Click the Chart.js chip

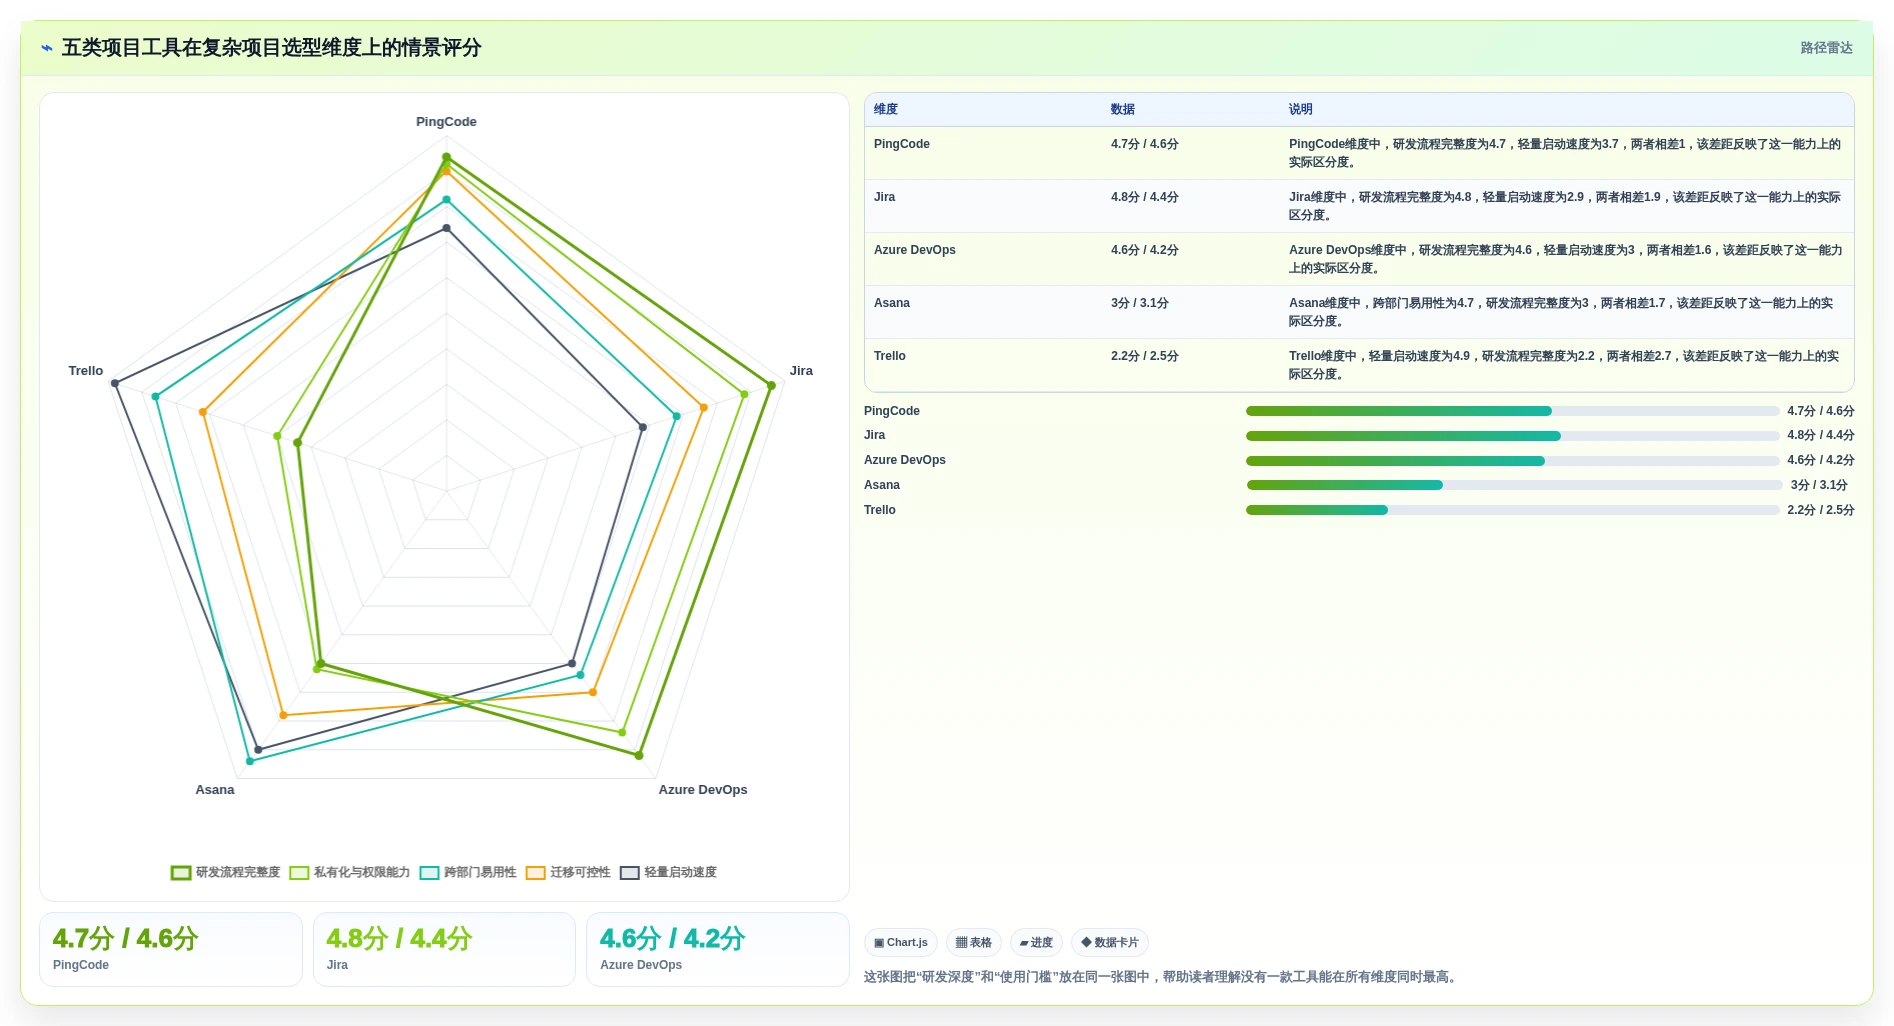(901, 942)
